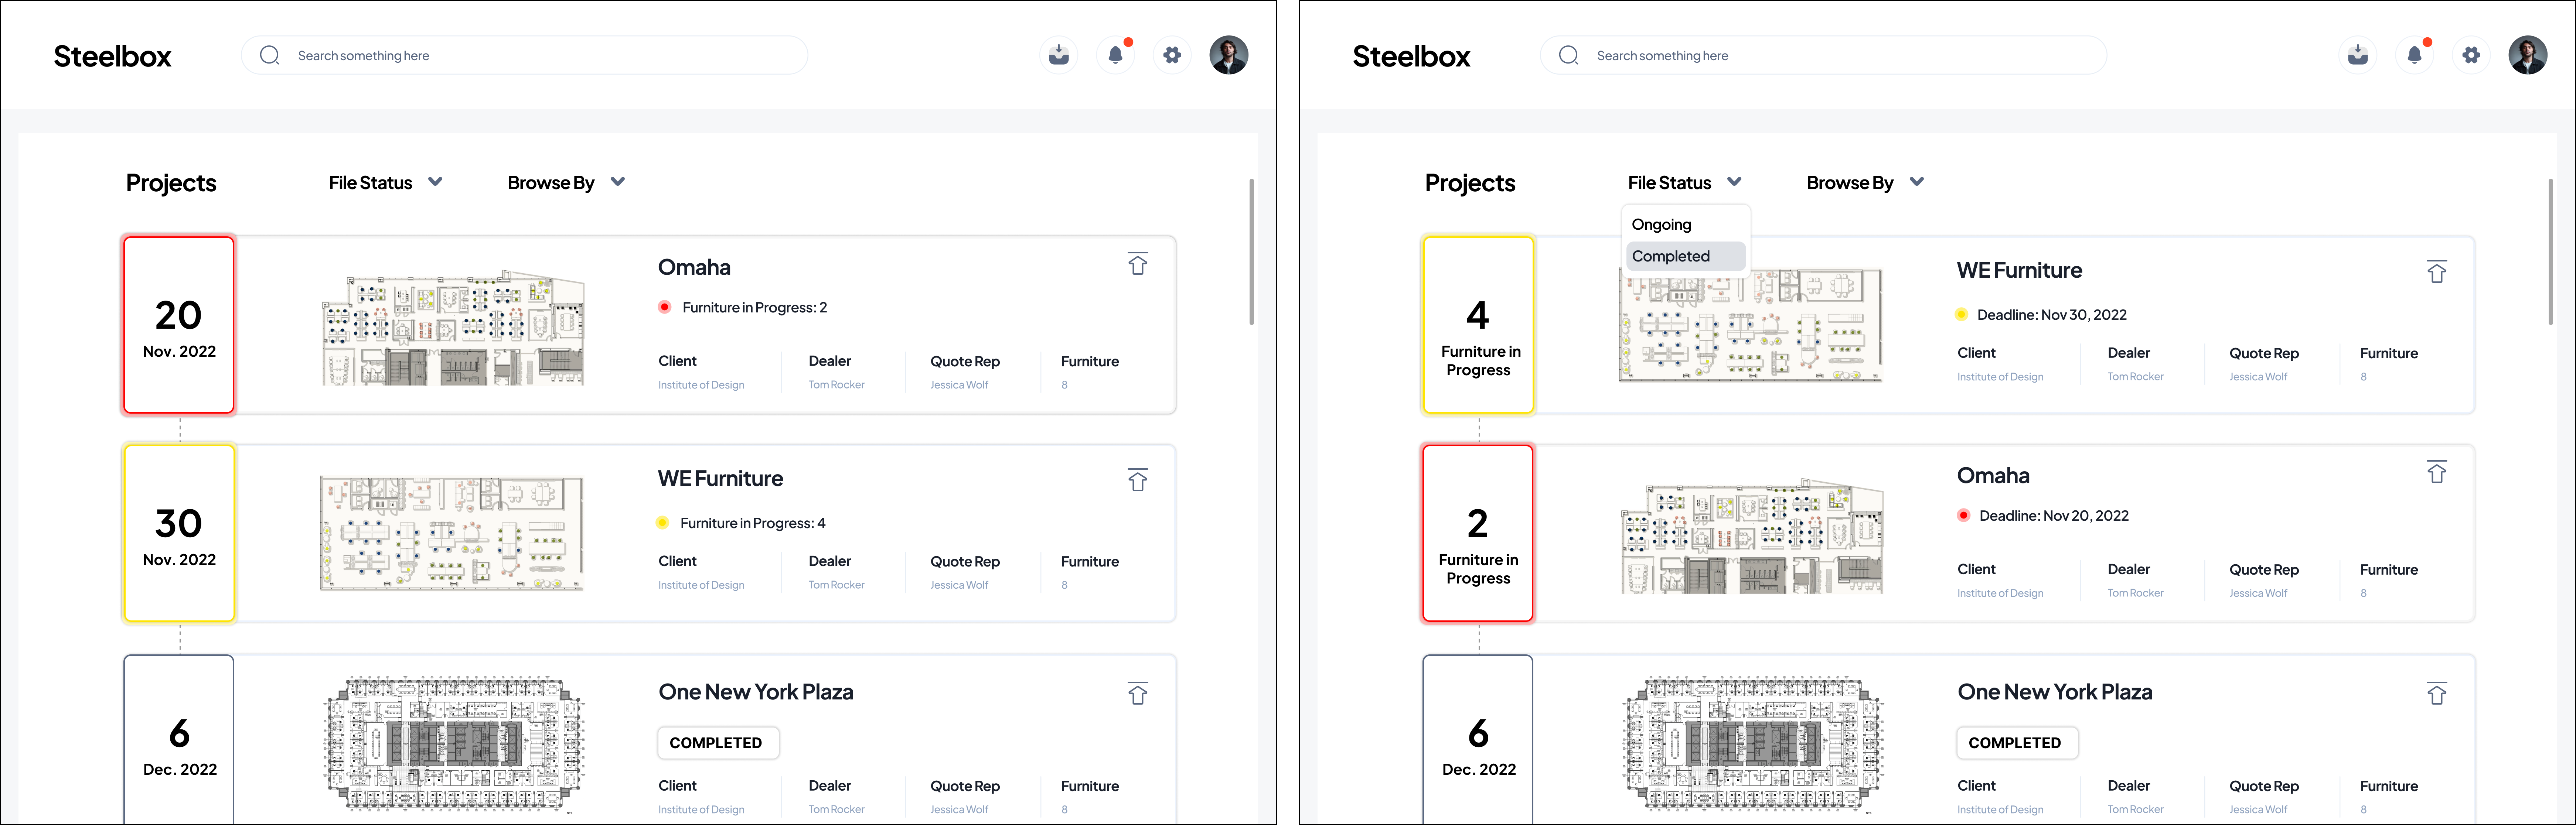Click Projects heading in right window
The image size is (2576, 825).
coord(1470,183)
